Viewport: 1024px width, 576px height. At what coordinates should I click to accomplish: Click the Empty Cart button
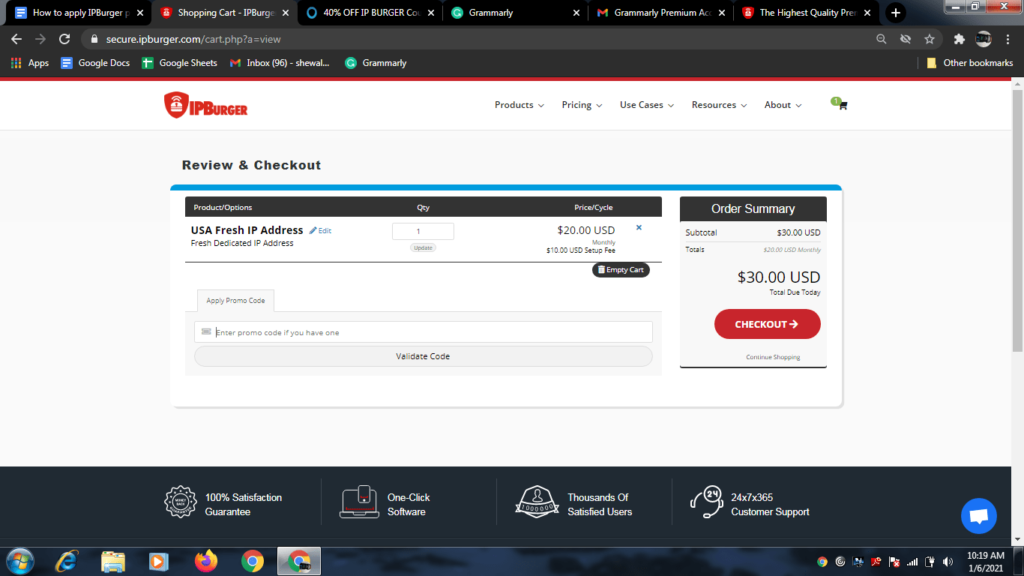click(621, 270)
